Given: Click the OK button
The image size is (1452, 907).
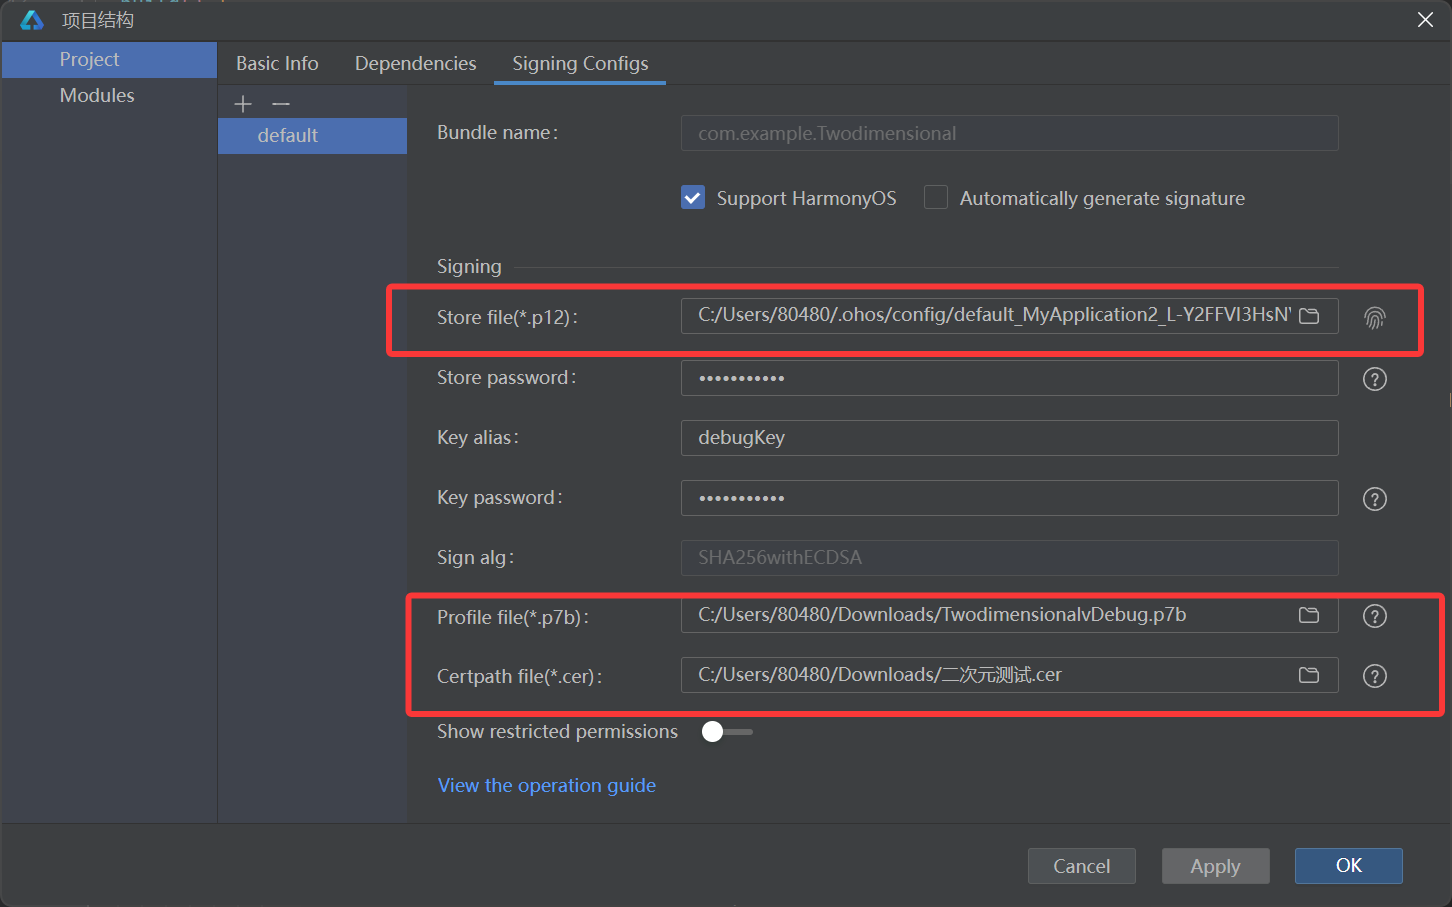Looking at the screenshot, I should click(x=1348, y=866).
